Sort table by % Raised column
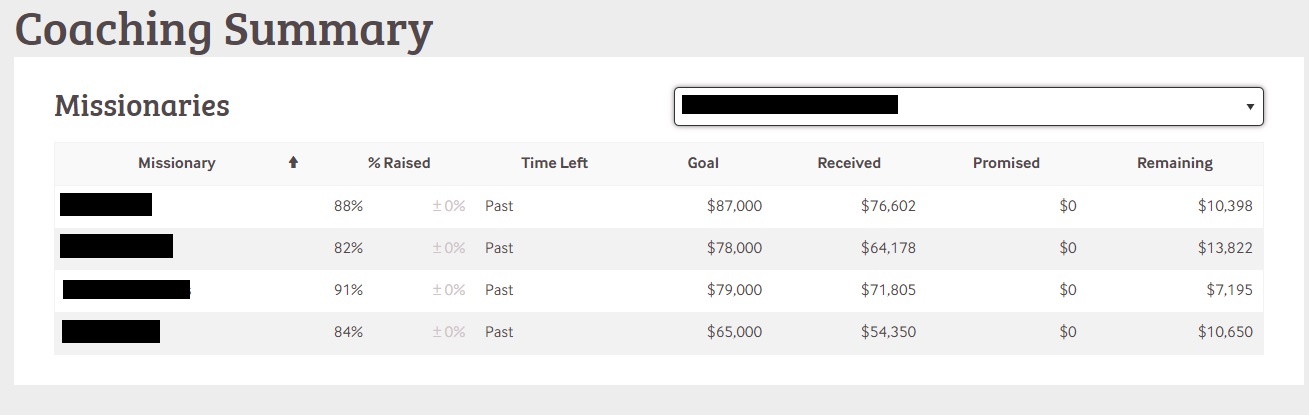 click(399, 163)
